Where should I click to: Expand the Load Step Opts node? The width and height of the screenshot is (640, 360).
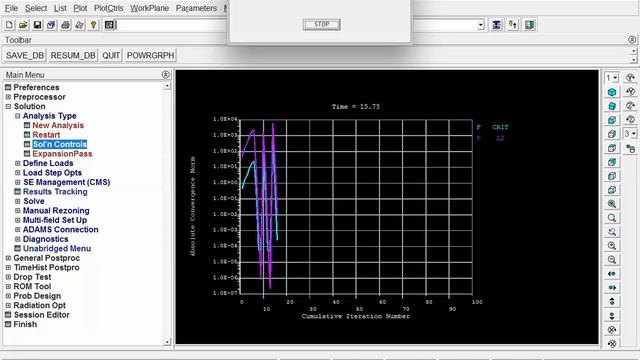coord(18,172)
